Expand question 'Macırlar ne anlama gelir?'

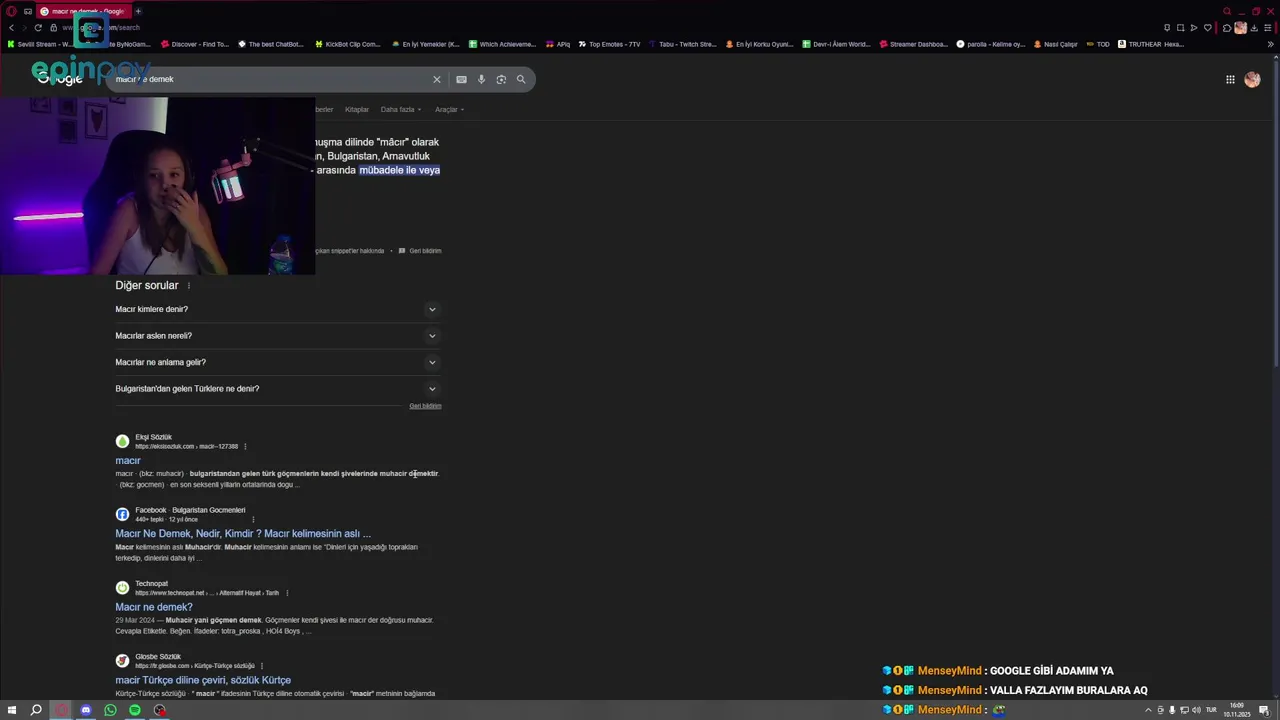coord(277,362)
